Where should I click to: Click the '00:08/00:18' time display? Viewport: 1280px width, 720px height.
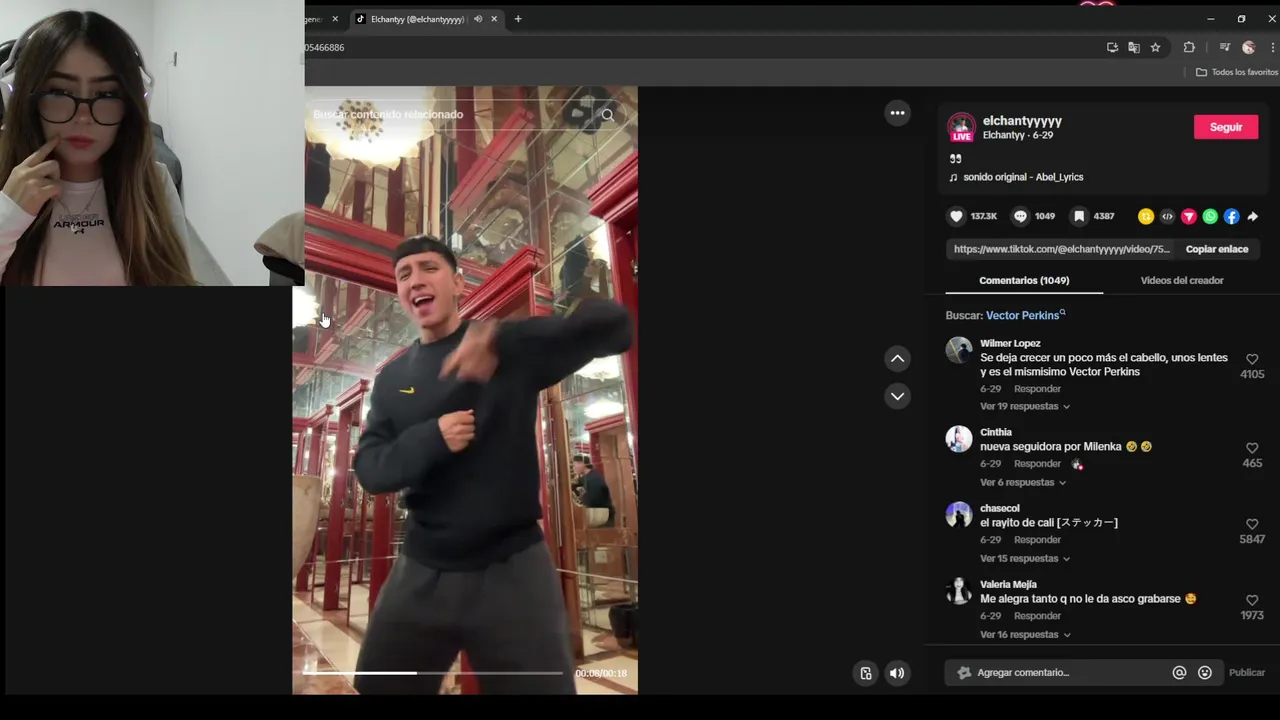600,673
